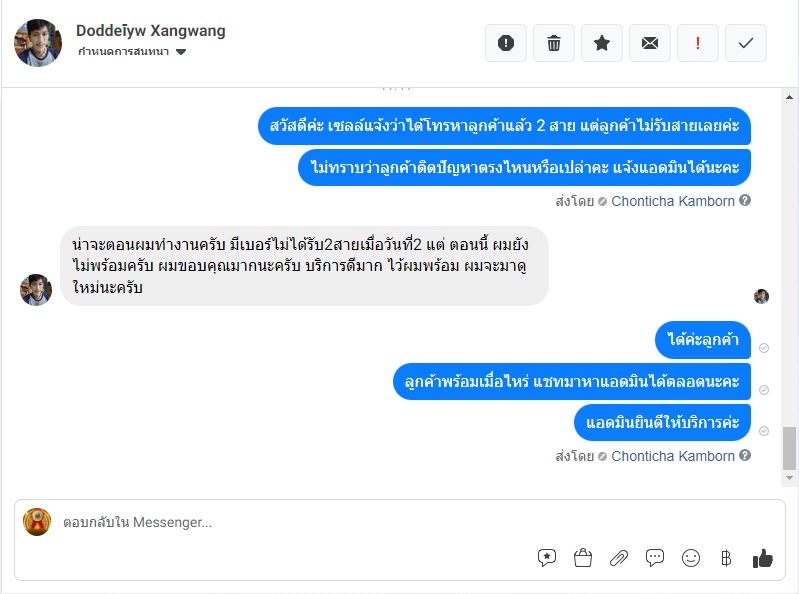Click help icon beside last Chonticha Kamborn
Image resolution: width=799 pixels, height=594 pixels.
745,456
